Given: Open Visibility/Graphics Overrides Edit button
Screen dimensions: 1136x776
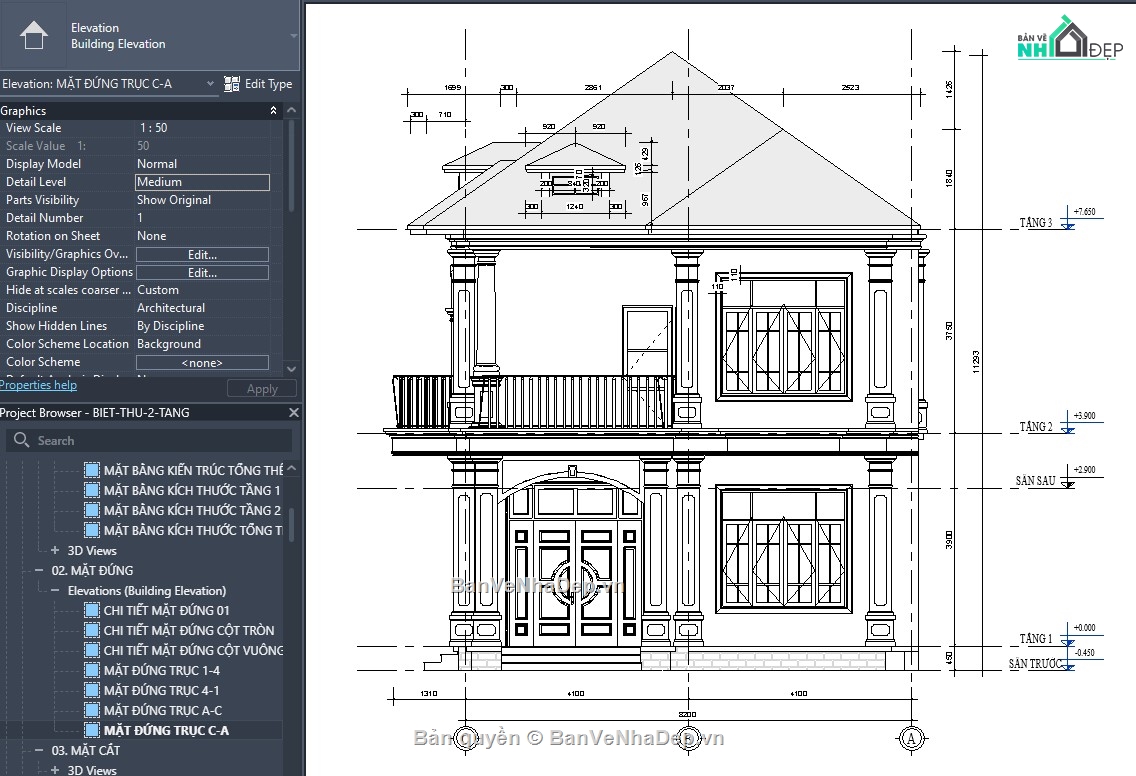Looking at the screenshot, I should click(x=202, y=254).
